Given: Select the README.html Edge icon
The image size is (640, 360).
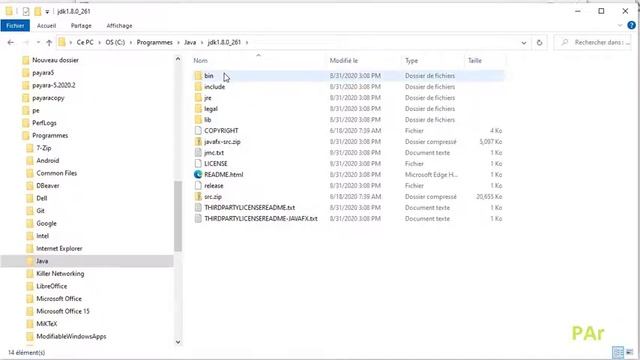Looking at the screenshot, I should (198, 175).
